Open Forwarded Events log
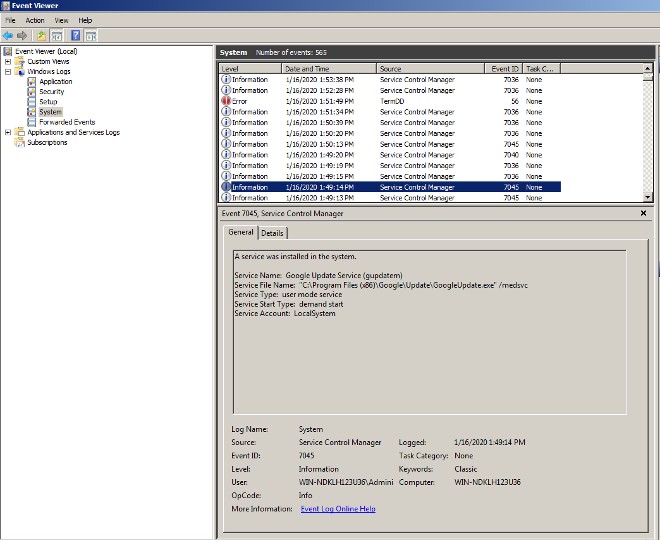Viewport: 660px width, 540px height. pyautogui.click(x=67, y=122)
